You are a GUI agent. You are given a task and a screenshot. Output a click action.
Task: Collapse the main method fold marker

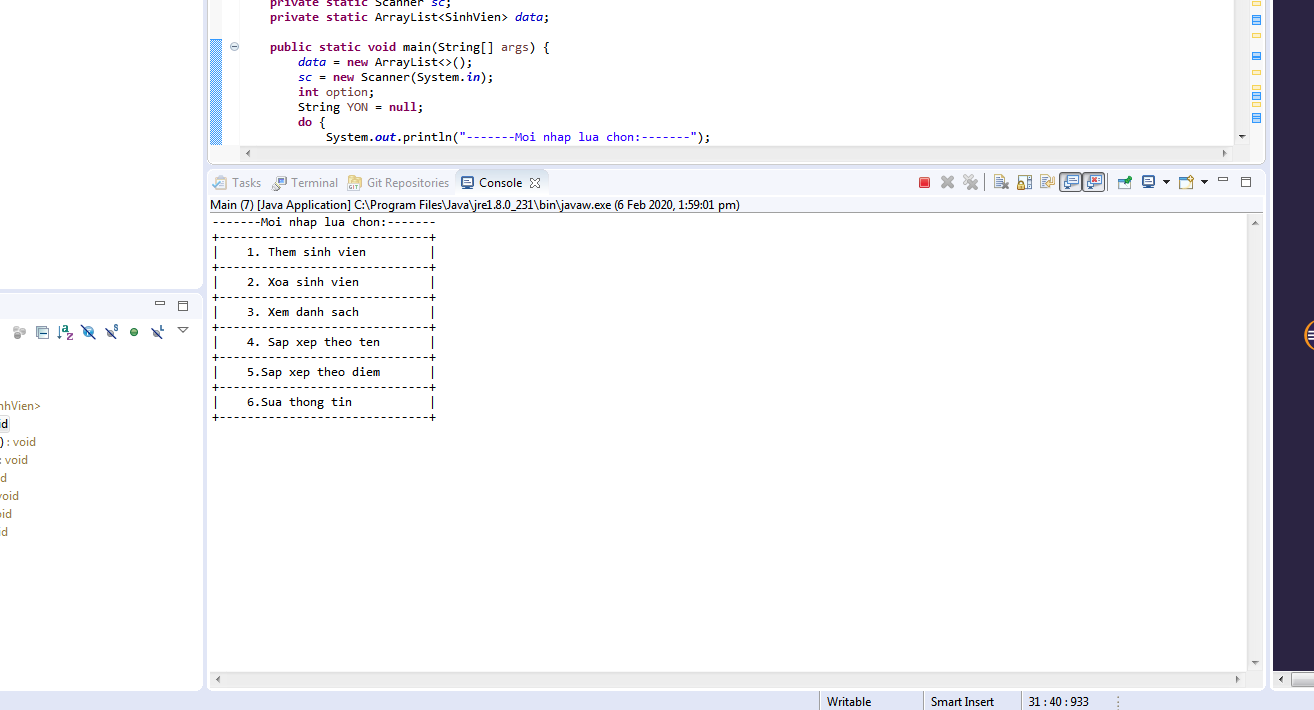coord(234,47)
